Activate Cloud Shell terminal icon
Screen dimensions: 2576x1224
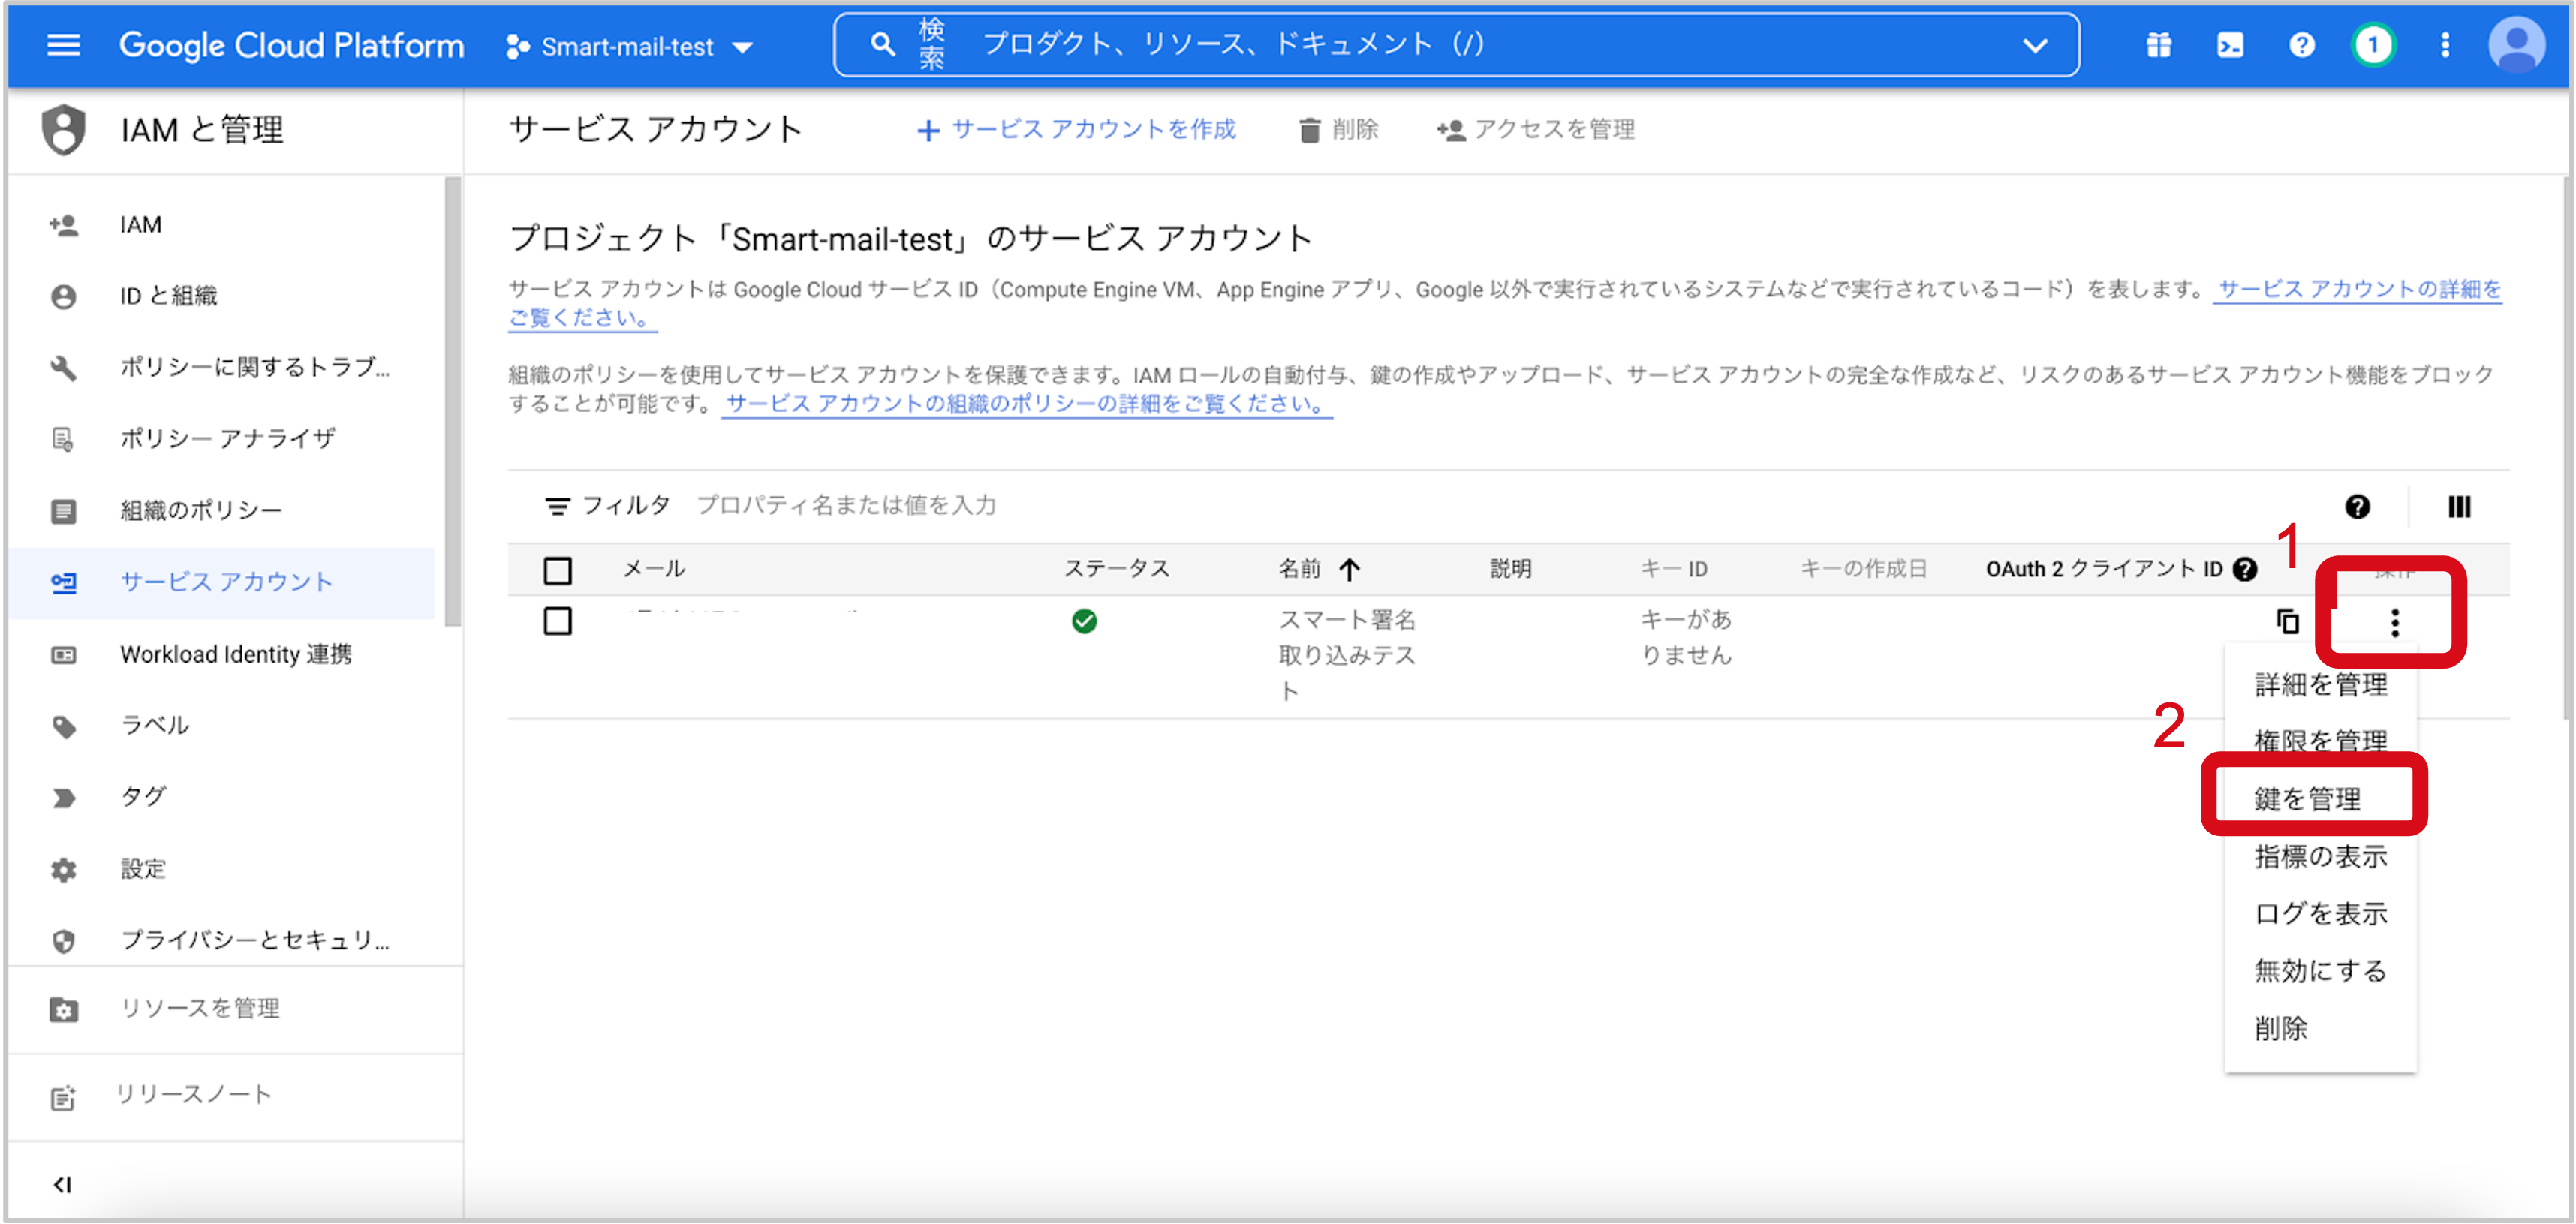point(2229,45)
